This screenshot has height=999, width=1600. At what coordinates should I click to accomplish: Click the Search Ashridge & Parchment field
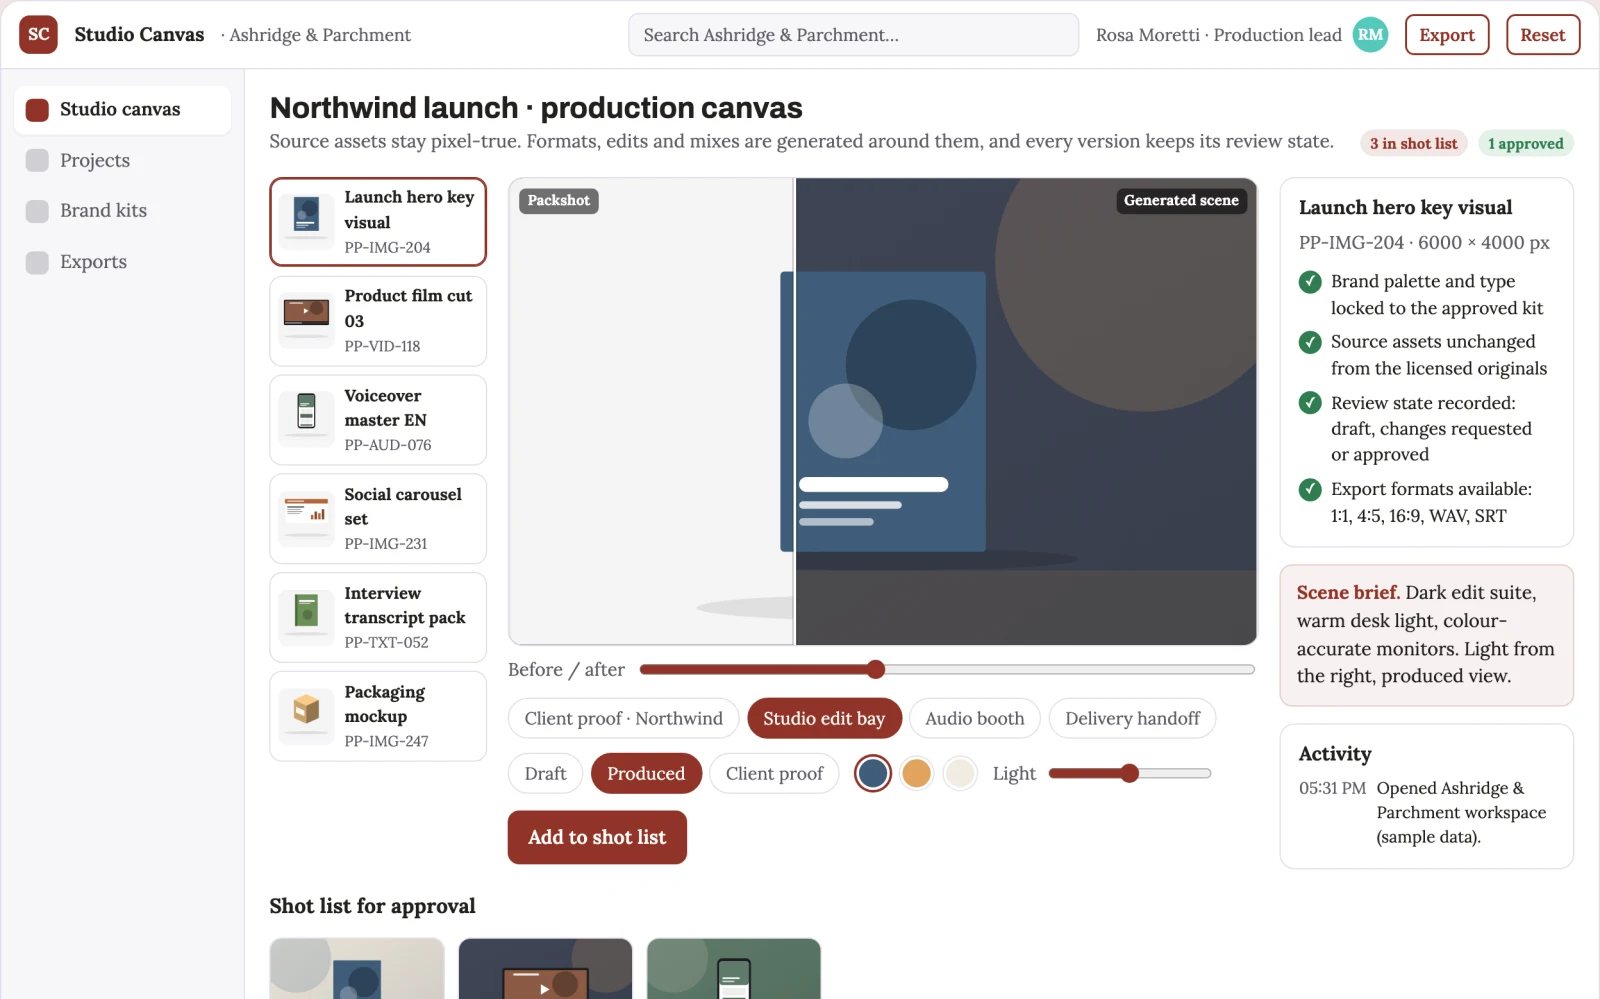pos(853,35)
